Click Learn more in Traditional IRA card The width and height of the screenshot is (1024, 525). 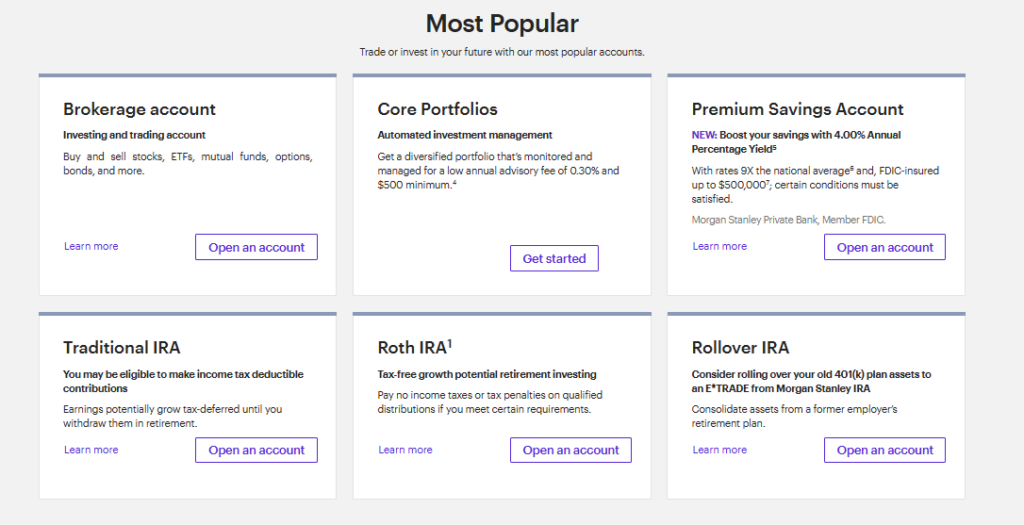tap(91, 450)
